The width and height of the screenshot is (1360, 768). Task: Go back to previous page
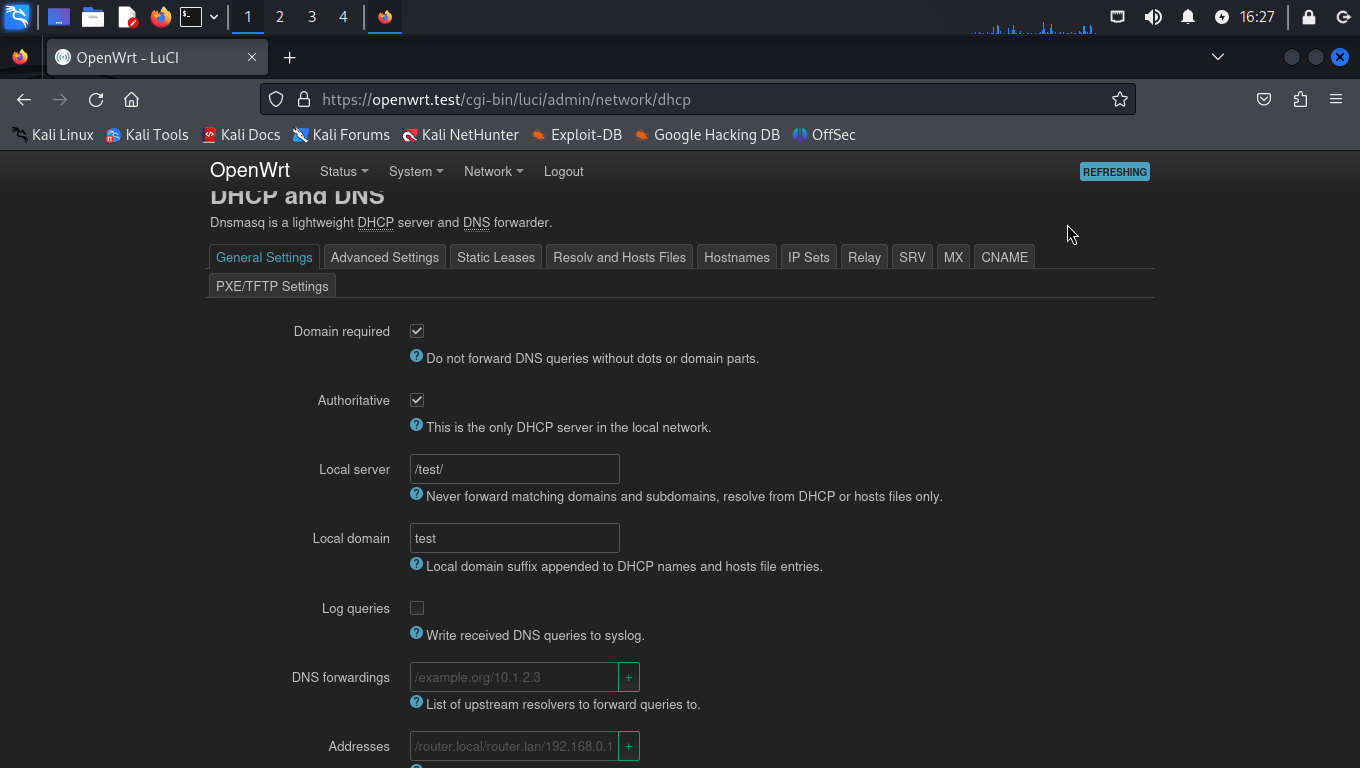click(24, 99)
